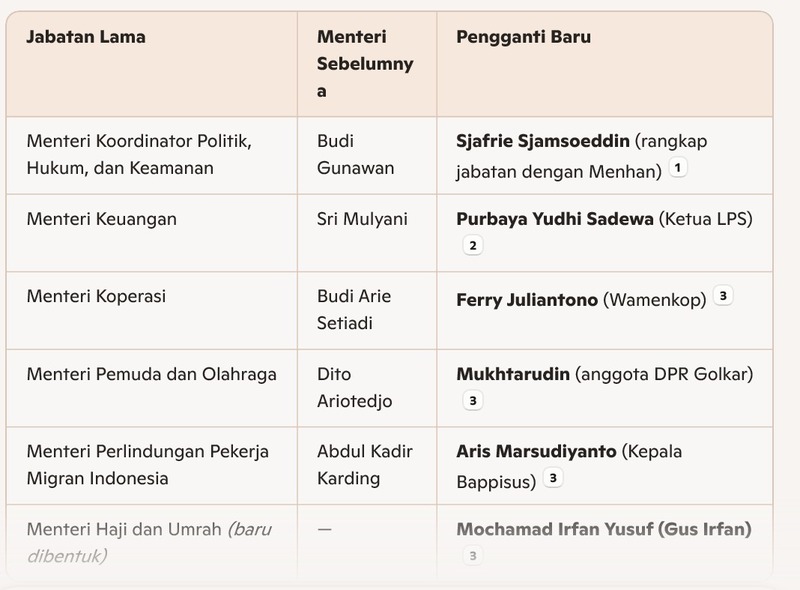Screen dimensions: 800x590
Task: Open citation badge 2 under Purbaya Yudhi Sadewa
Action: [473, 245]
